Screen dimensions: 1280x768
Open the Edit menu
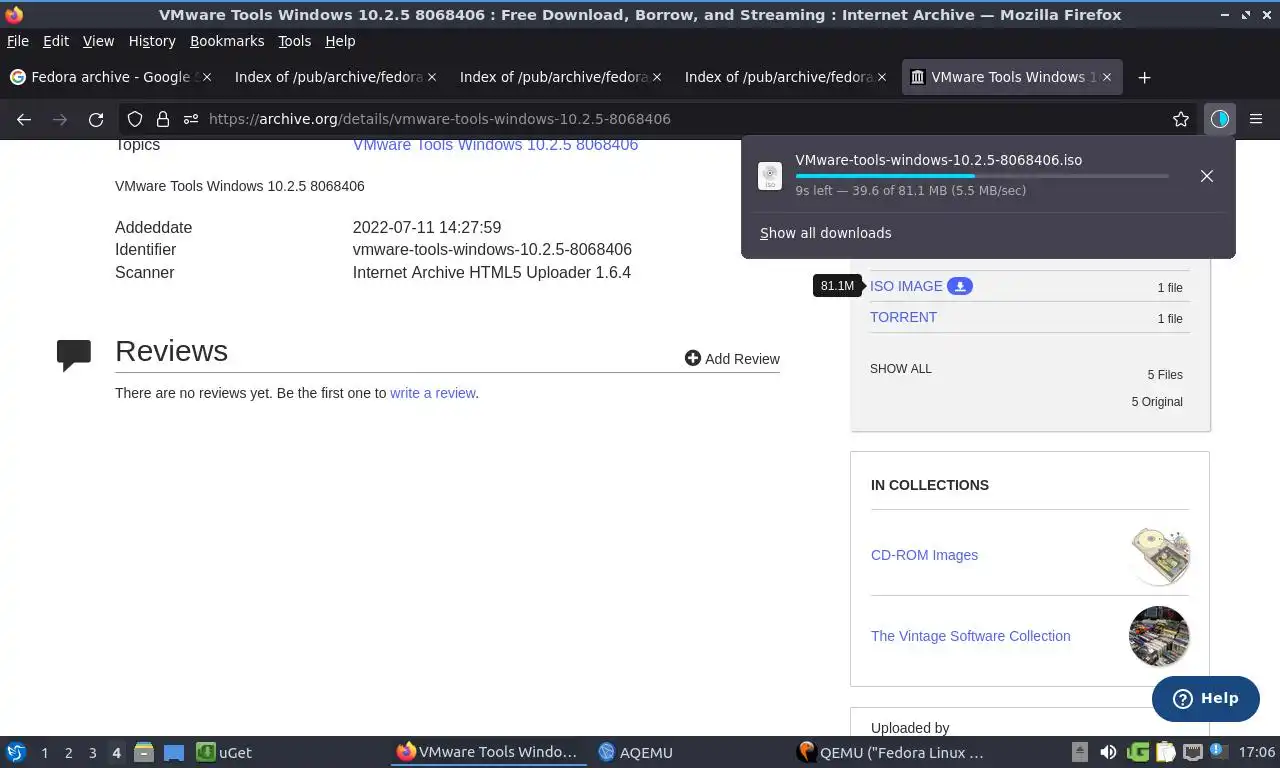(x=56, y=41)
